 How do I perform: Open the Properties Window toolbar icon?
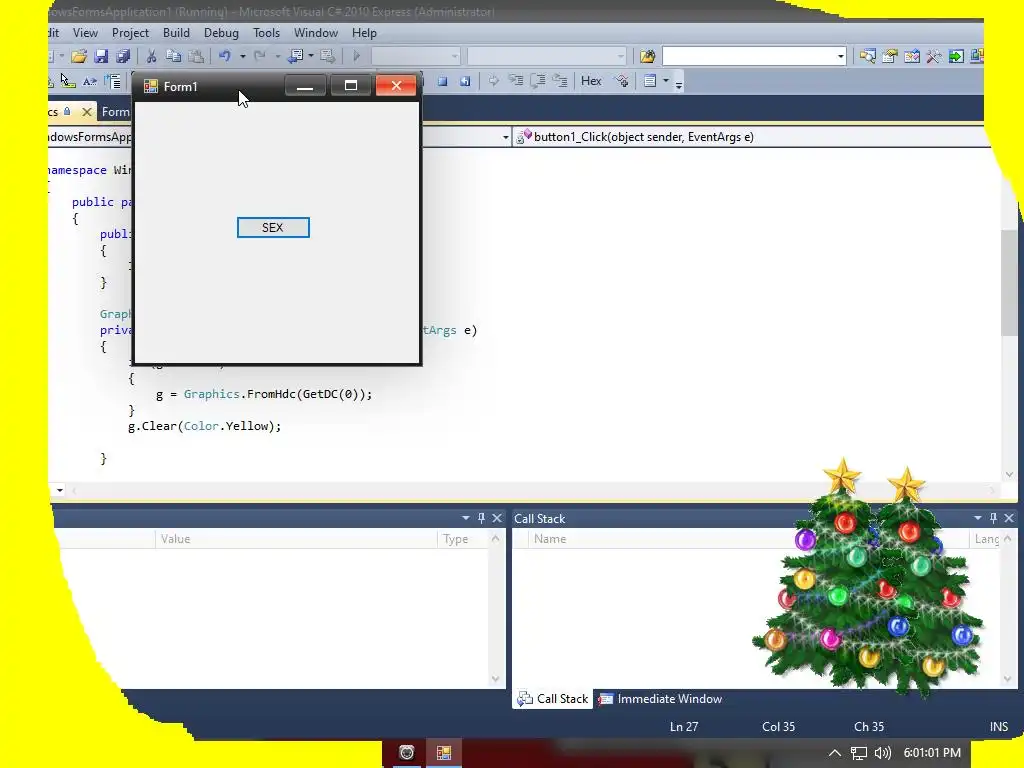coord(889,56)
